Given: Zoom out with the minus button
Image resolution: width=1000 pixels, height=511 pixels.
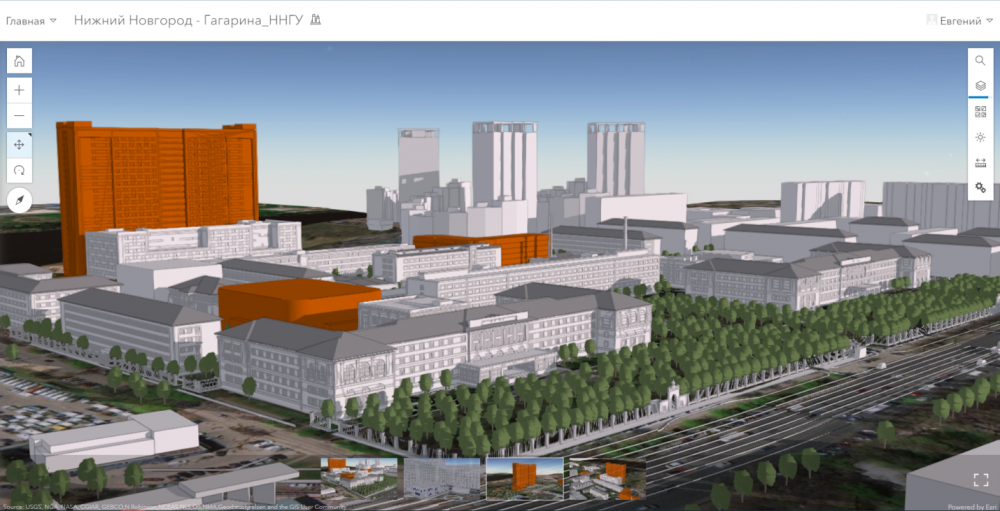Looking at the screenshot, I should pos(19,116).
